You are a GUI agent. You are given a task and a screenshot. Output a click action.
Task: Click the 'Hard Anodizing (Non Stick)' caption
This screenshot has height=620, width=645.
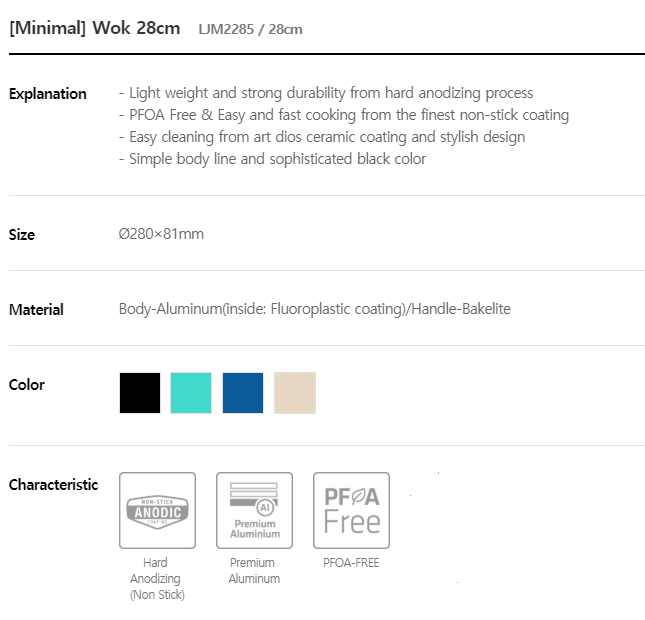tap(155, 579)
